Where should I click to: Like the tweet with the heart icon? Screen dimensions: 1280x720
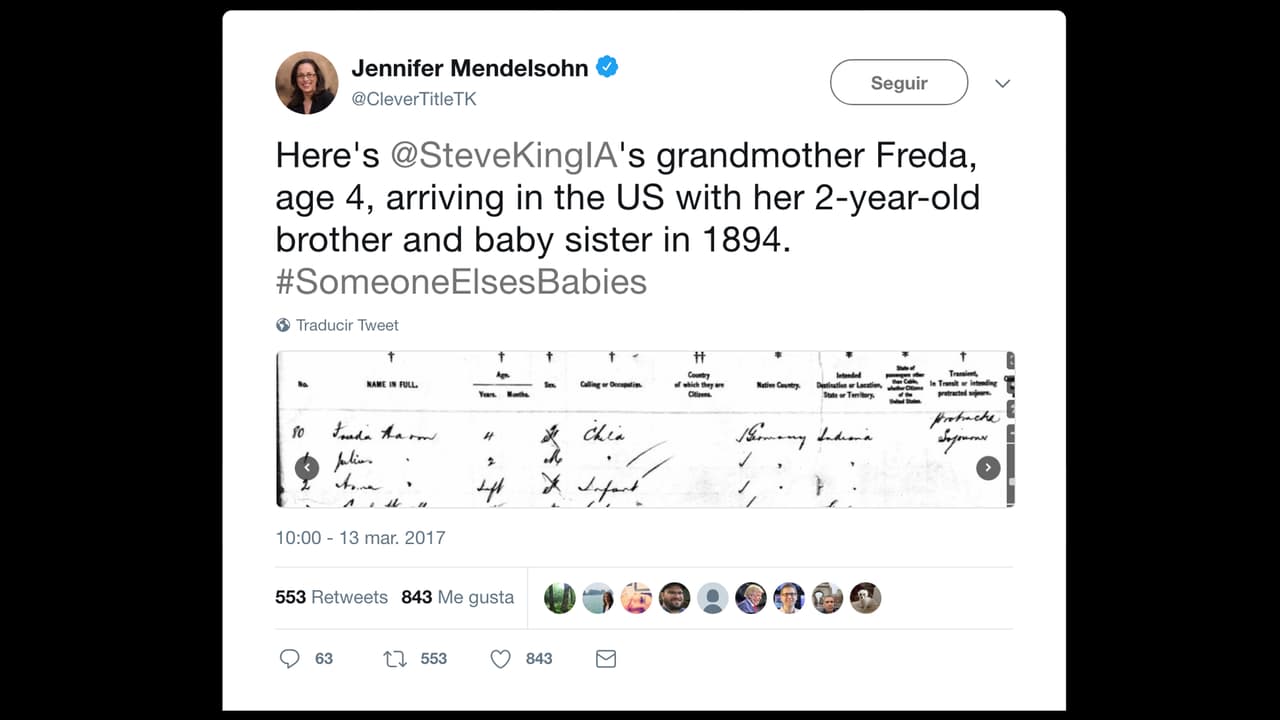click(x=500, y=658)
